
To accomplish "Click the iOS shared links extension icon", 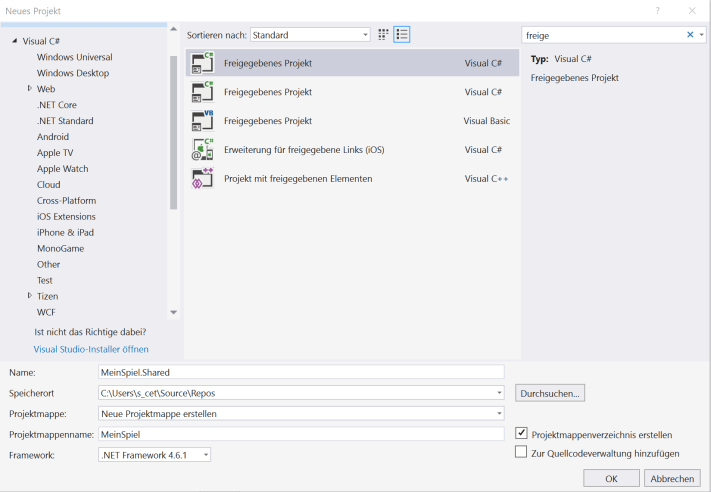I will (x=202, y=150).
